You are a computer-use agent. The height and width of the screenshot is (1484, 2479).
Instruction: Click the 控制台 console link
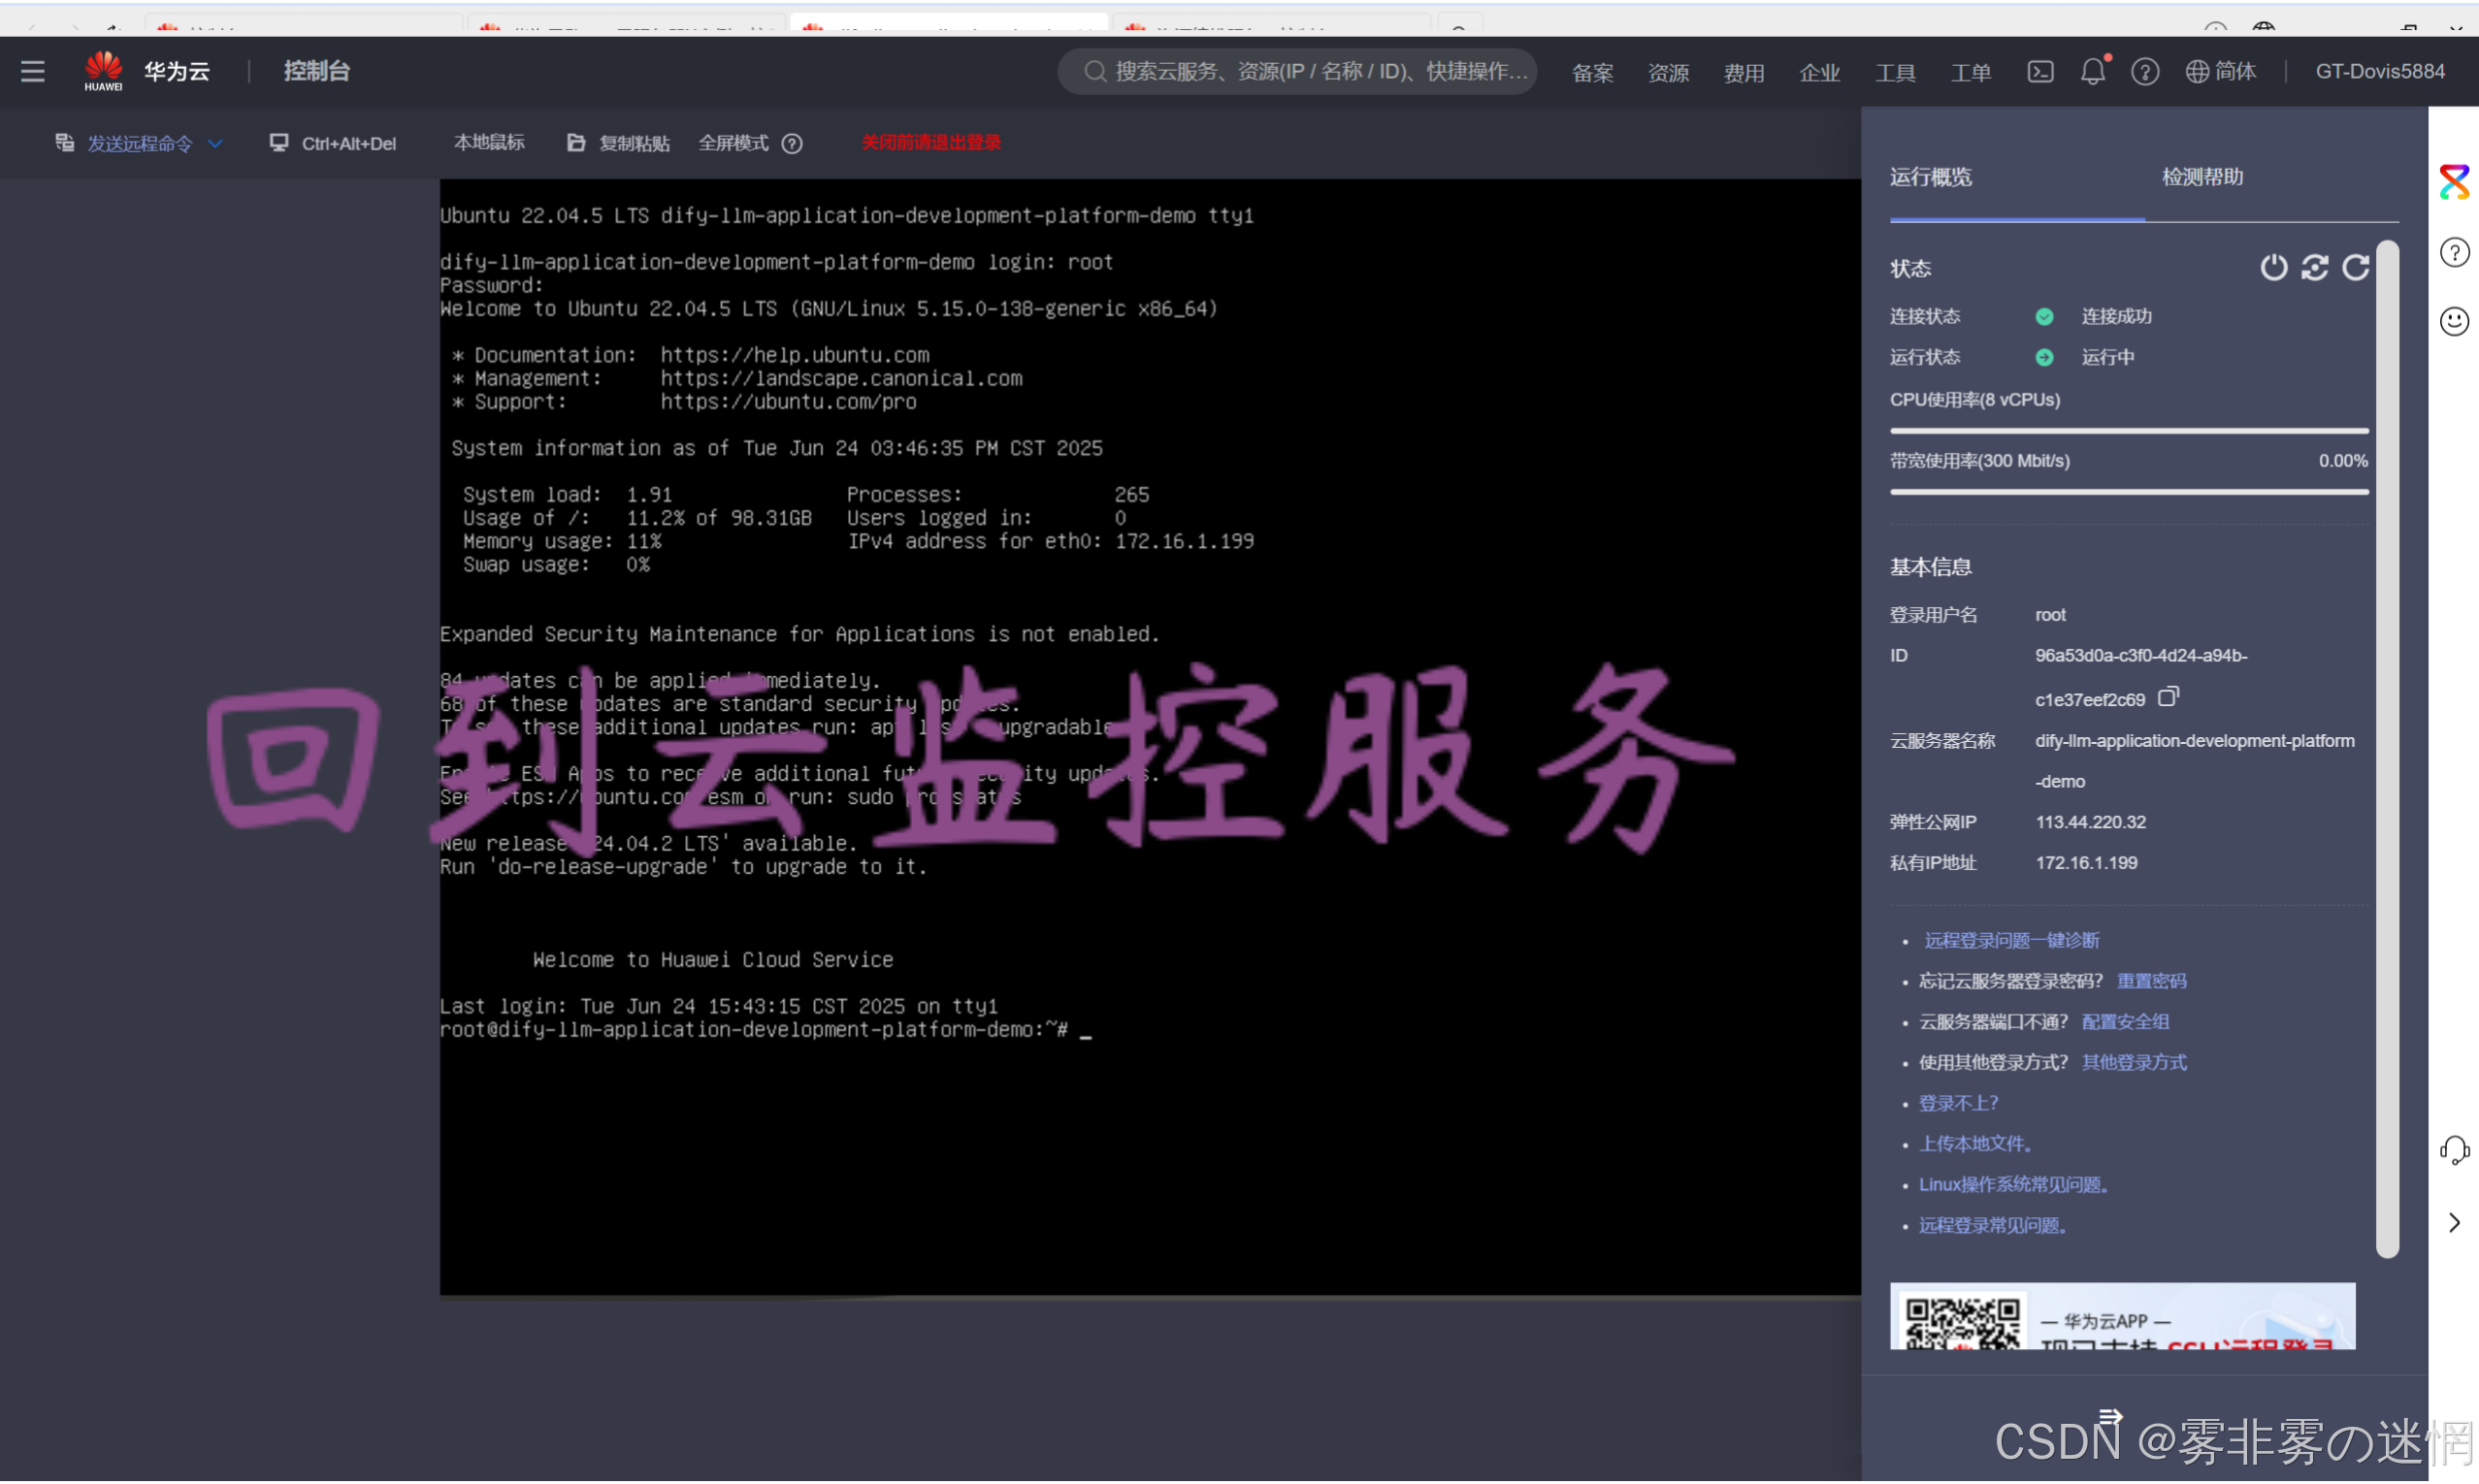316,71
